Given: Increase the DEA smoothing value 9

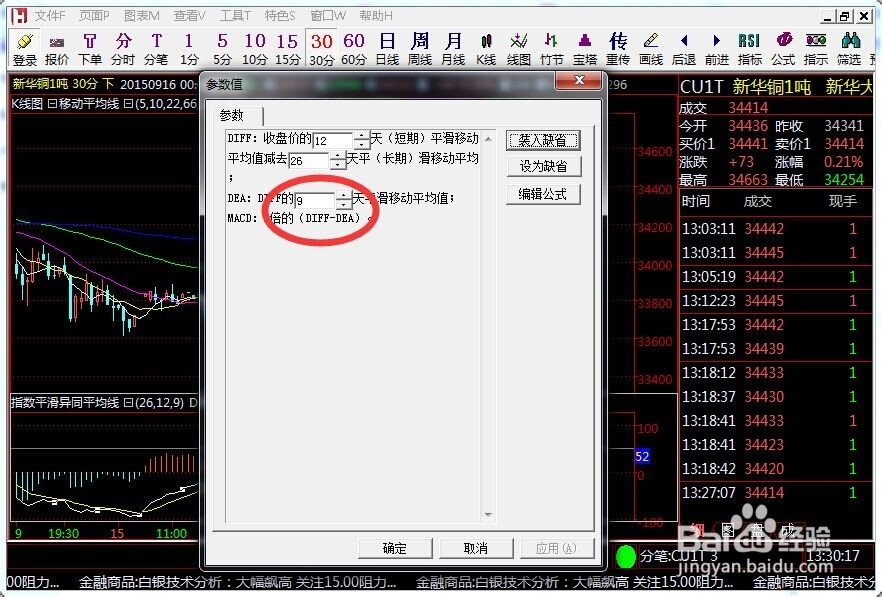Looking at the screenshot, I should 344,196.
